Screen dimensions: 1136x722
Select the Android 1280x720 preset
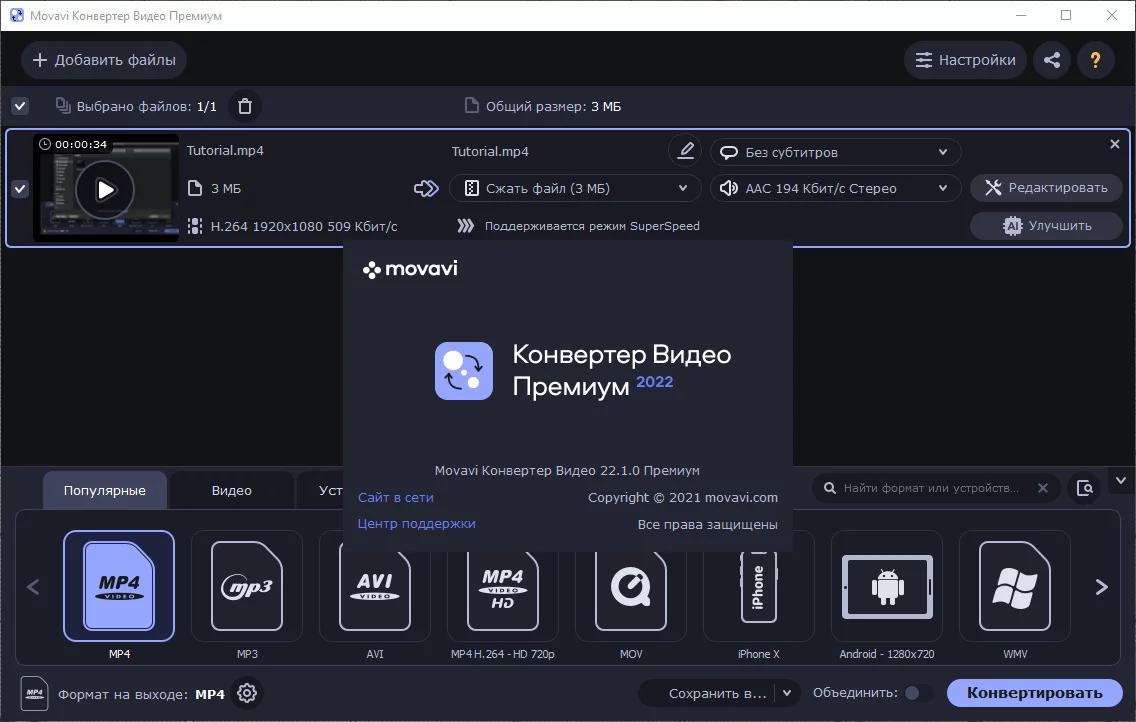pos(887,586)
